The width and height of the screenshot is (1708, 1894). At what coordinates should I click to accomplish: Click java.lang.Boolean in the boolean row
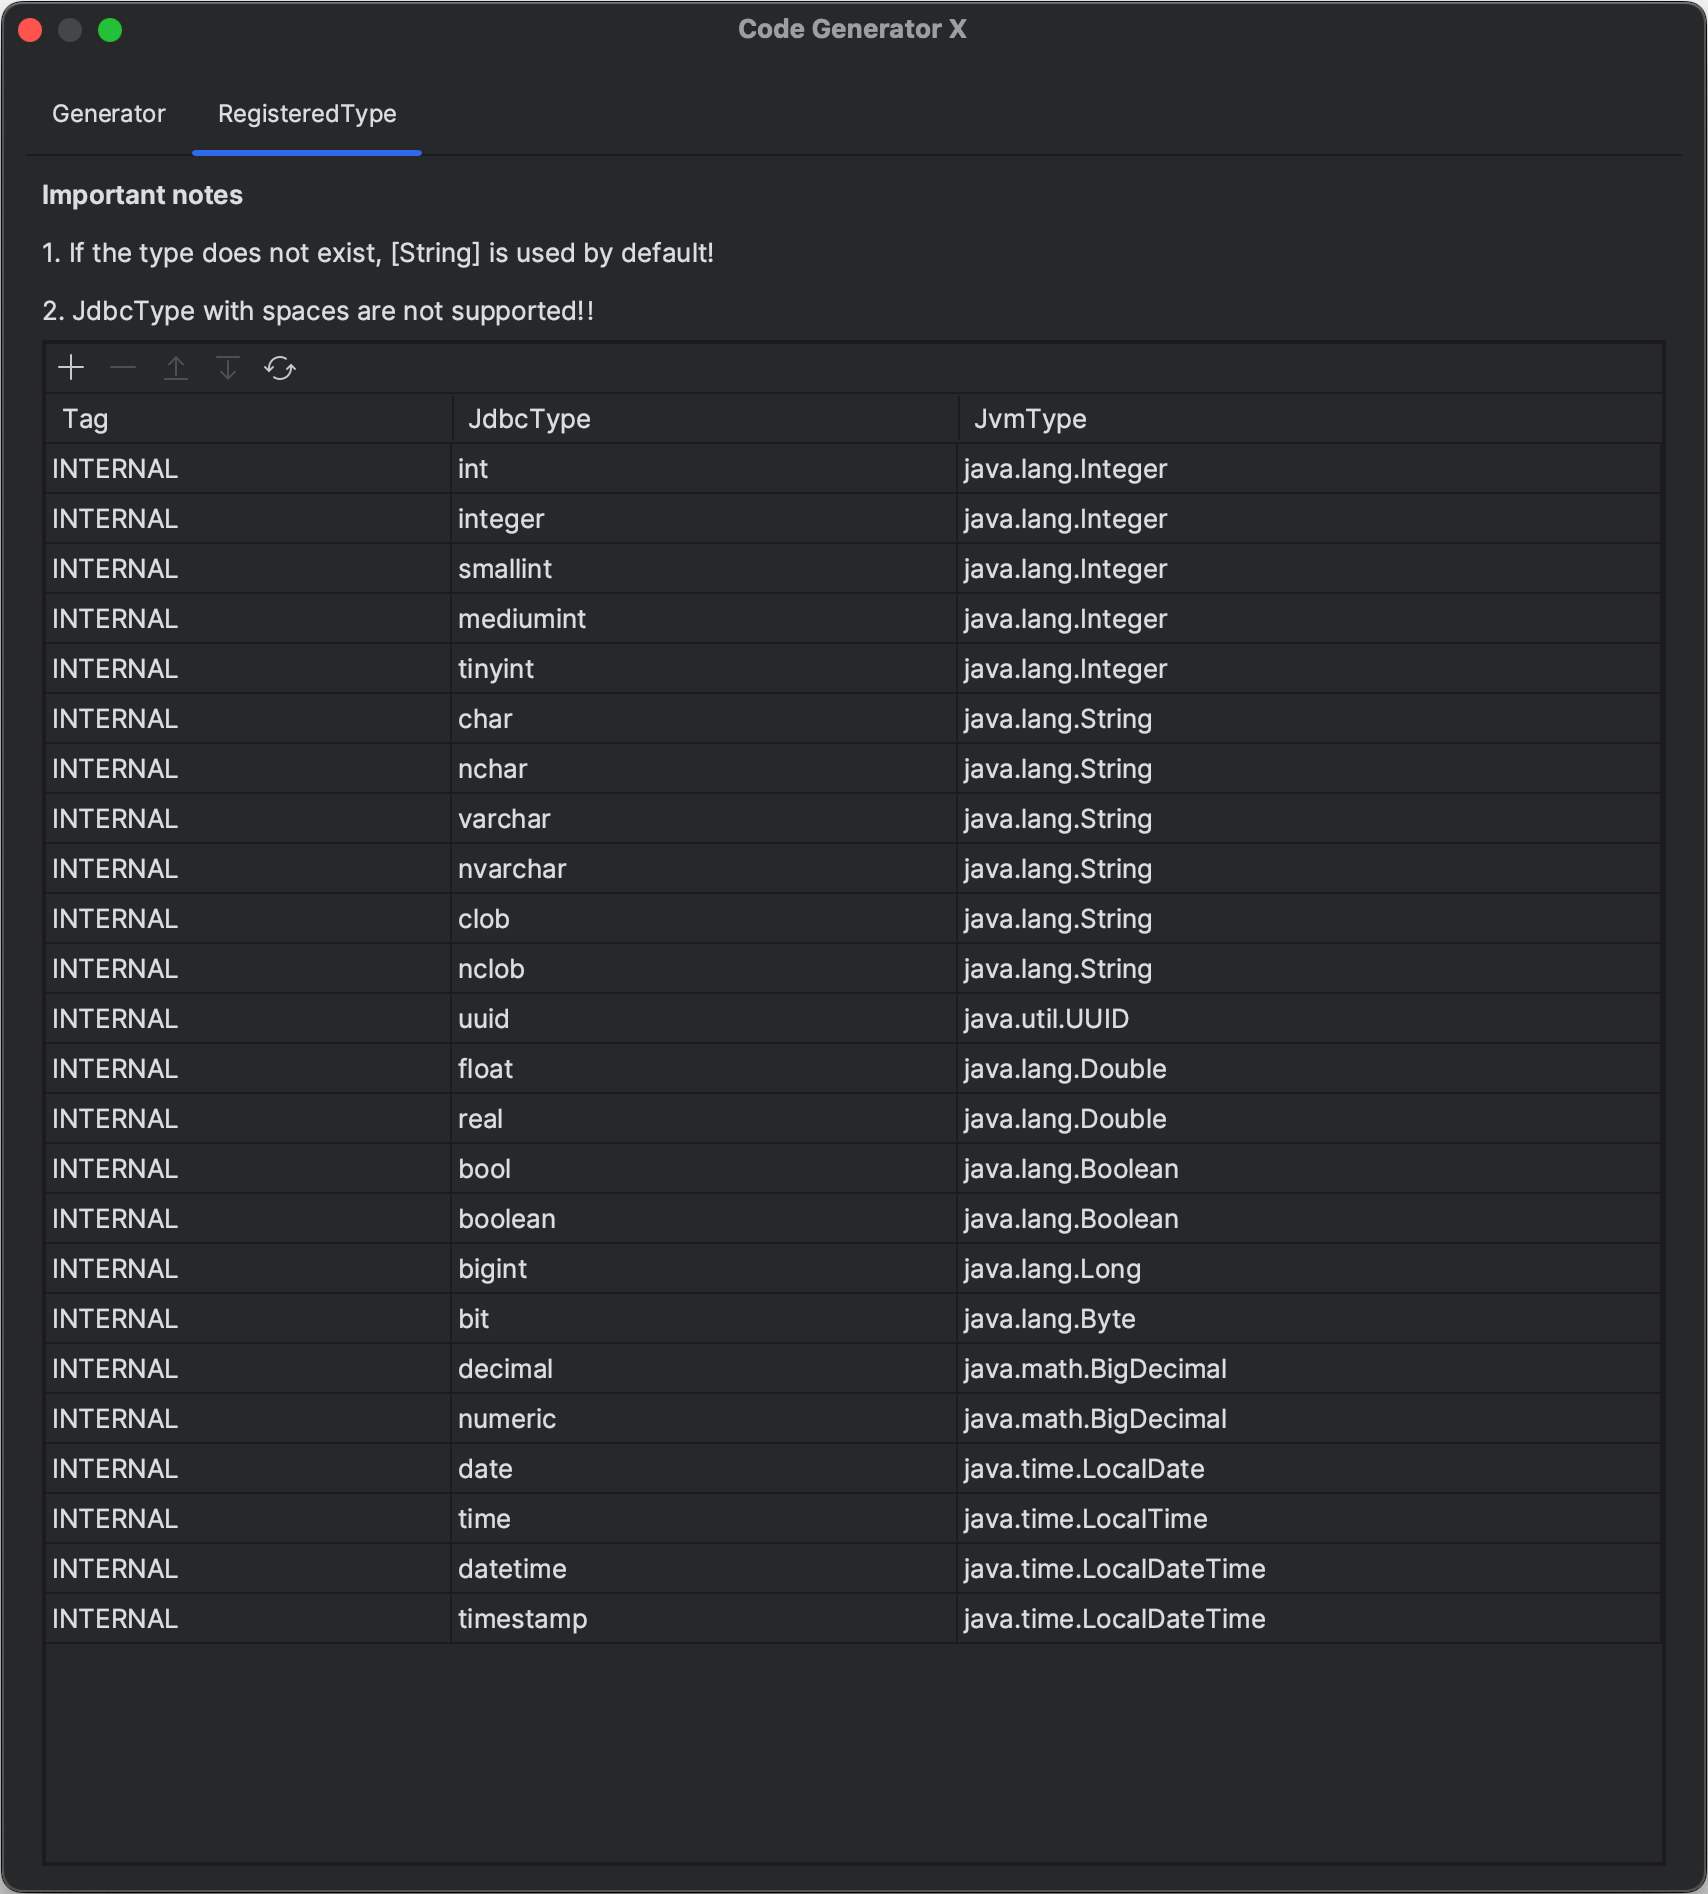click(x=1309, y=1219)
